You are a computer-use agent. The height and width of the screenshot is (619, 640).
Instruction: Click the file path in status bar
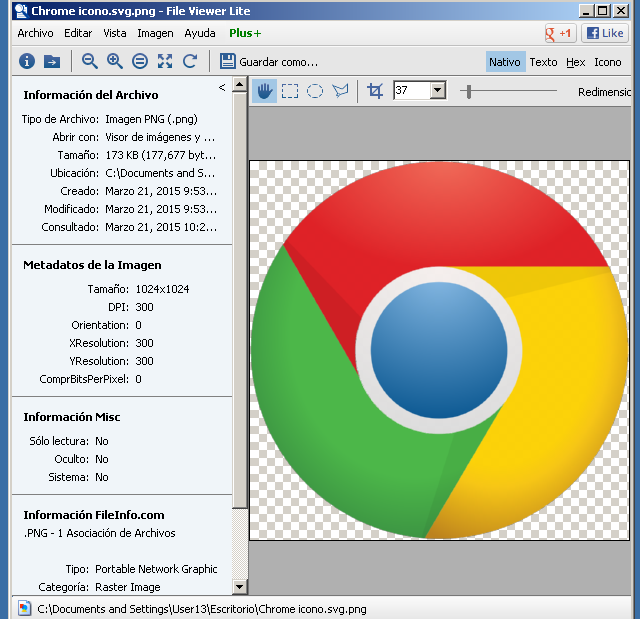pos(202,609)
